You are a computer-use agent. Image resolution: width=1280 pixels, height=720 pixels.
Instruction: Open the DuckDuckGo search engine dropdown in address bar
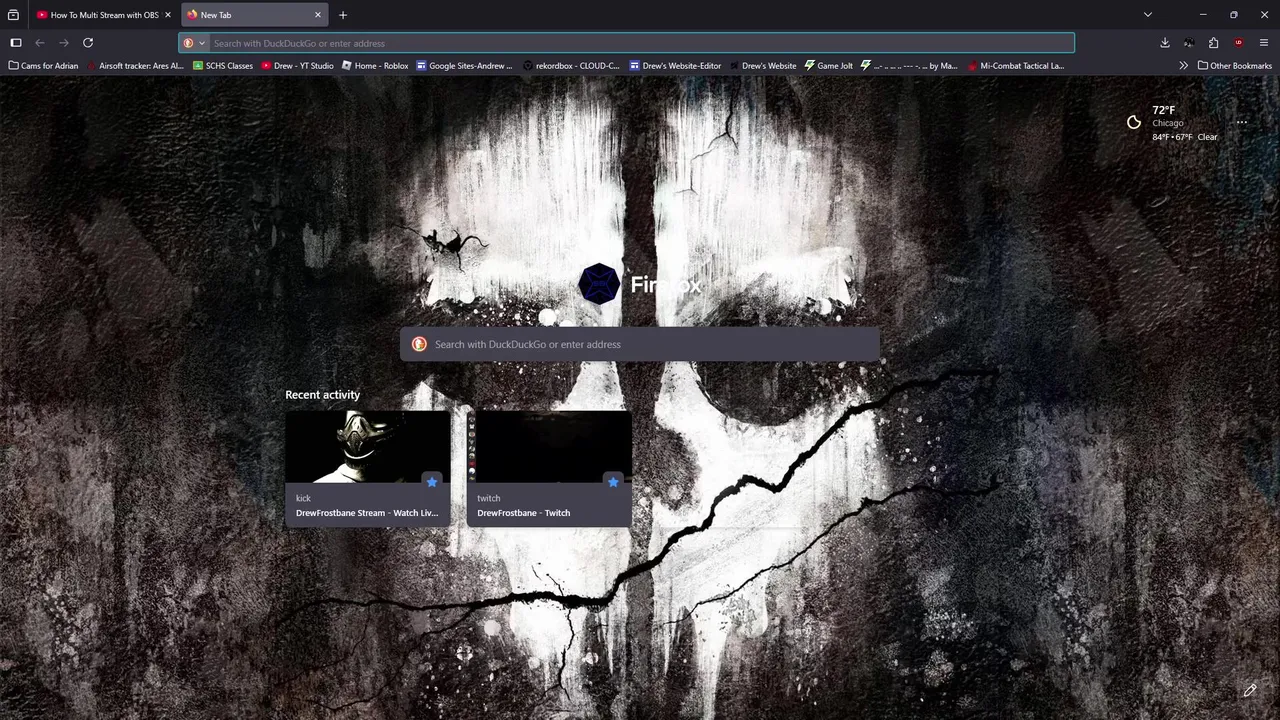(x=194, y=43)
